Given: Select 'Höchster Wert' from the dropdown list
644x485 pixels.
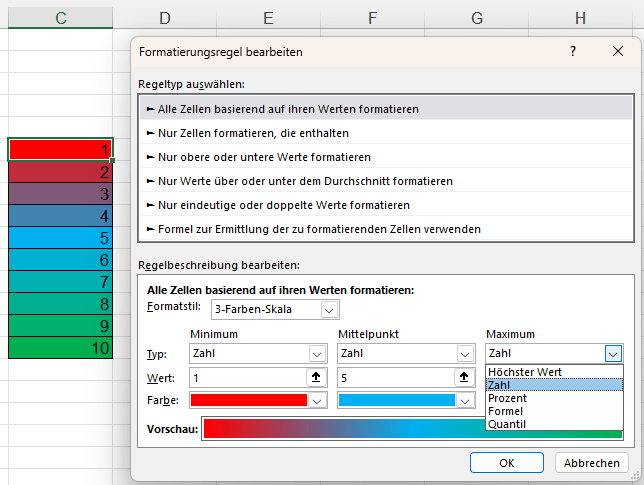Looking at the screenshot, I should [525, 372].
